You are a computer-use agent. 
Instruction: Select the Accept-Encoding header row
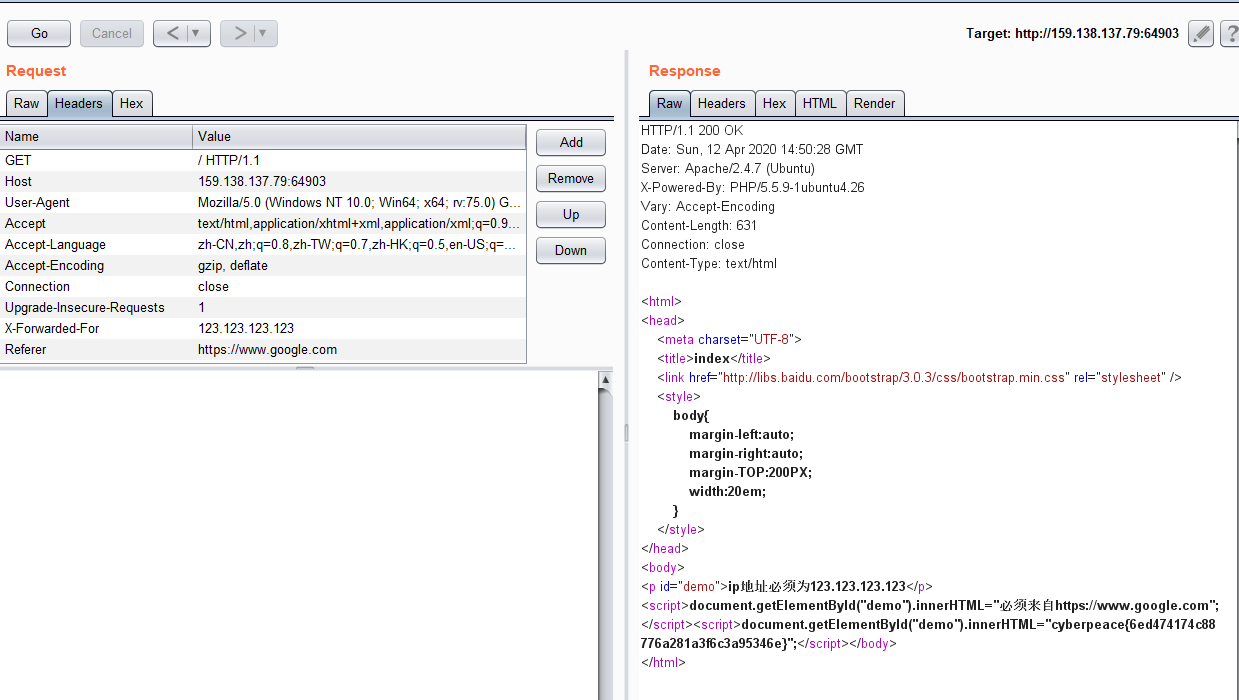tap(263, 265)
